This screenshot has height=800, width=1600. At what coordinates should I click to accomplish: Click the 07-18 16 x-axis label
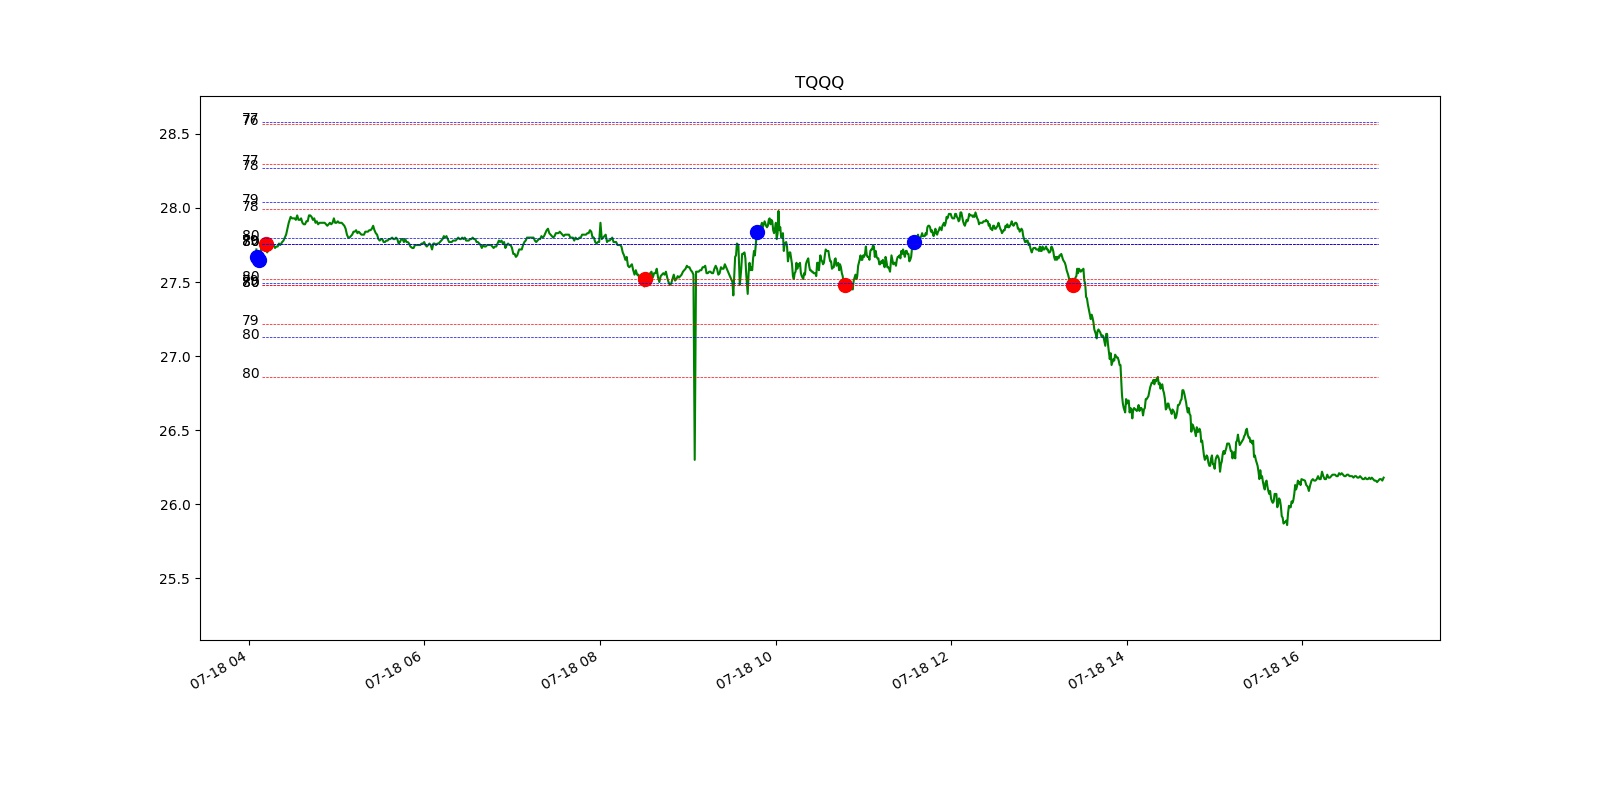click(1271, 669)
